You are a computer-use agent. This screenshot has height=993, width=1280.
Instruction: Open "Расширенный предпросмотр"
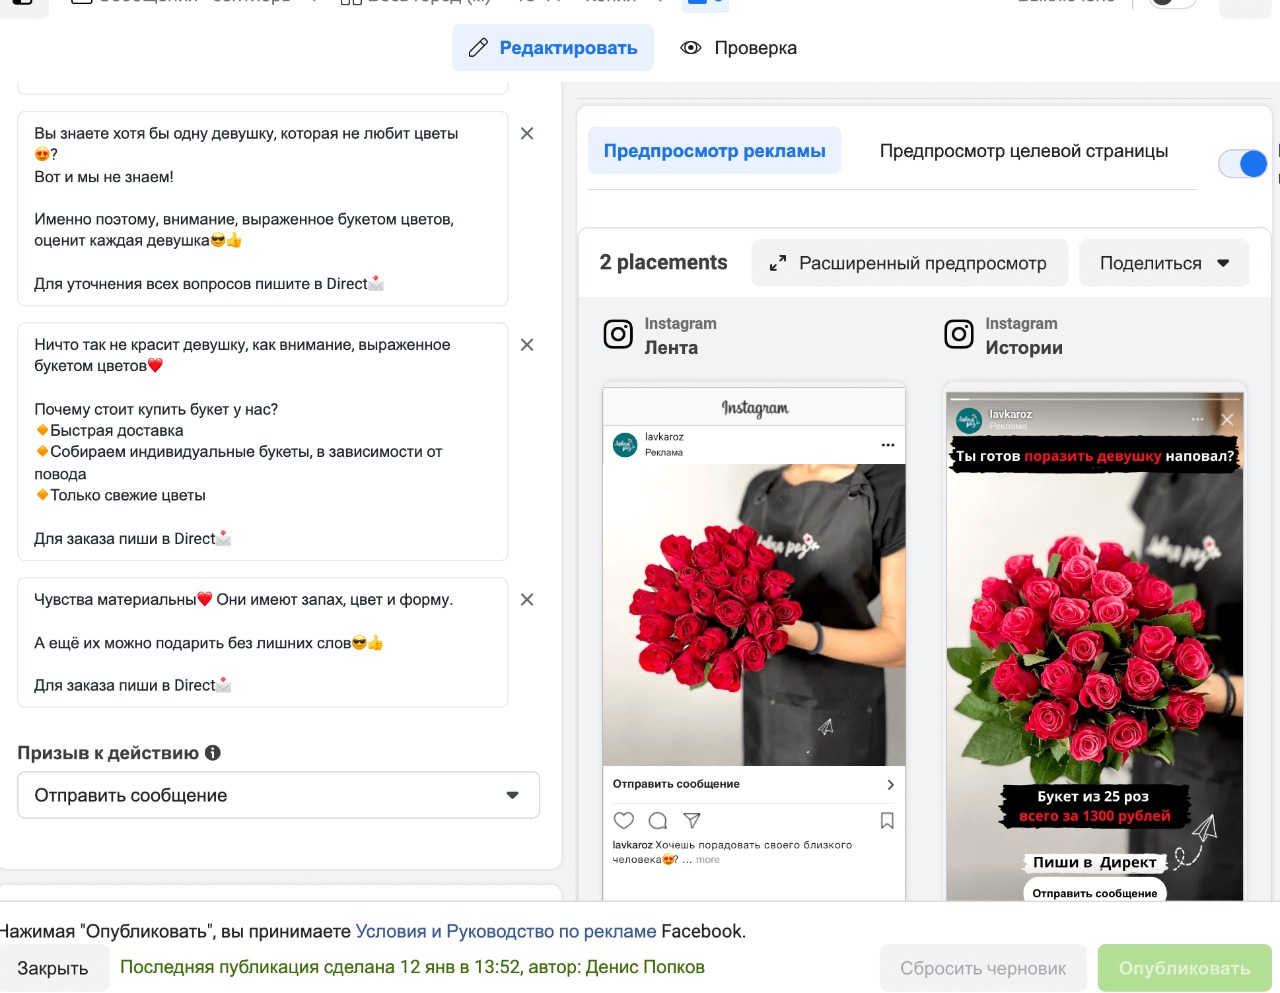click(x=910, y=263)
